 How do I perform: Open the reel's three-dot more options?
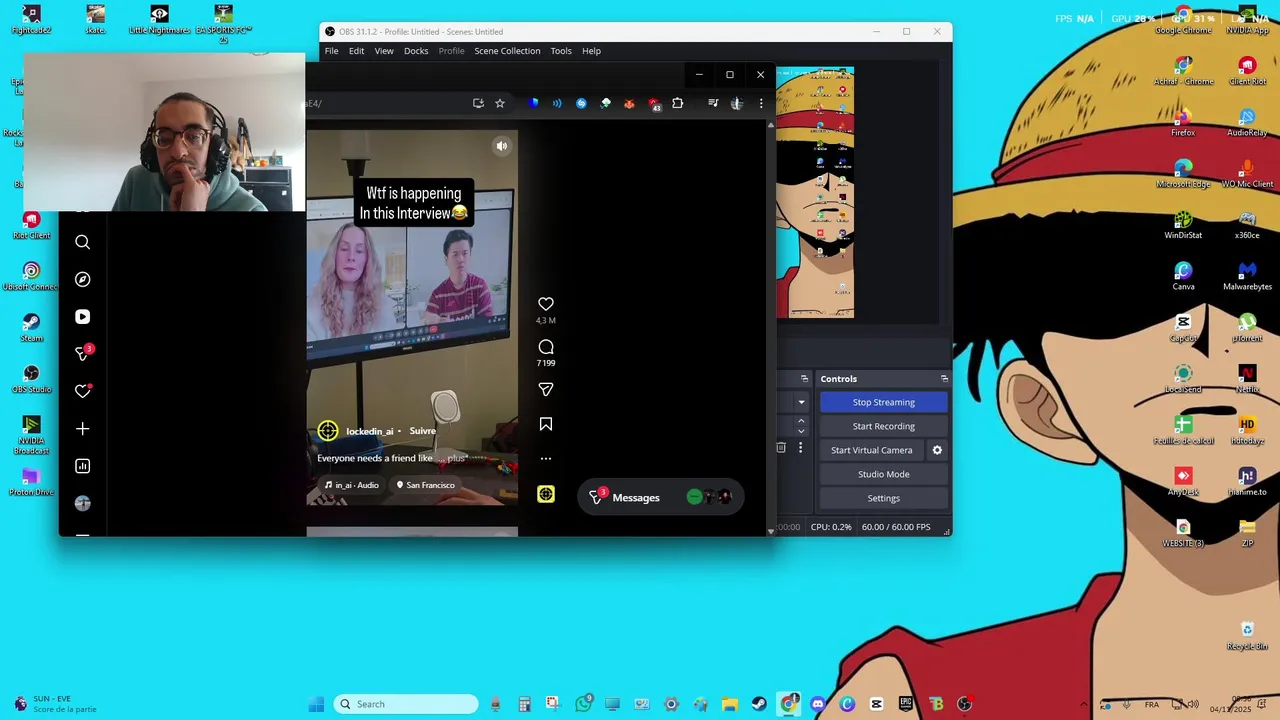(x=546, y=459)
